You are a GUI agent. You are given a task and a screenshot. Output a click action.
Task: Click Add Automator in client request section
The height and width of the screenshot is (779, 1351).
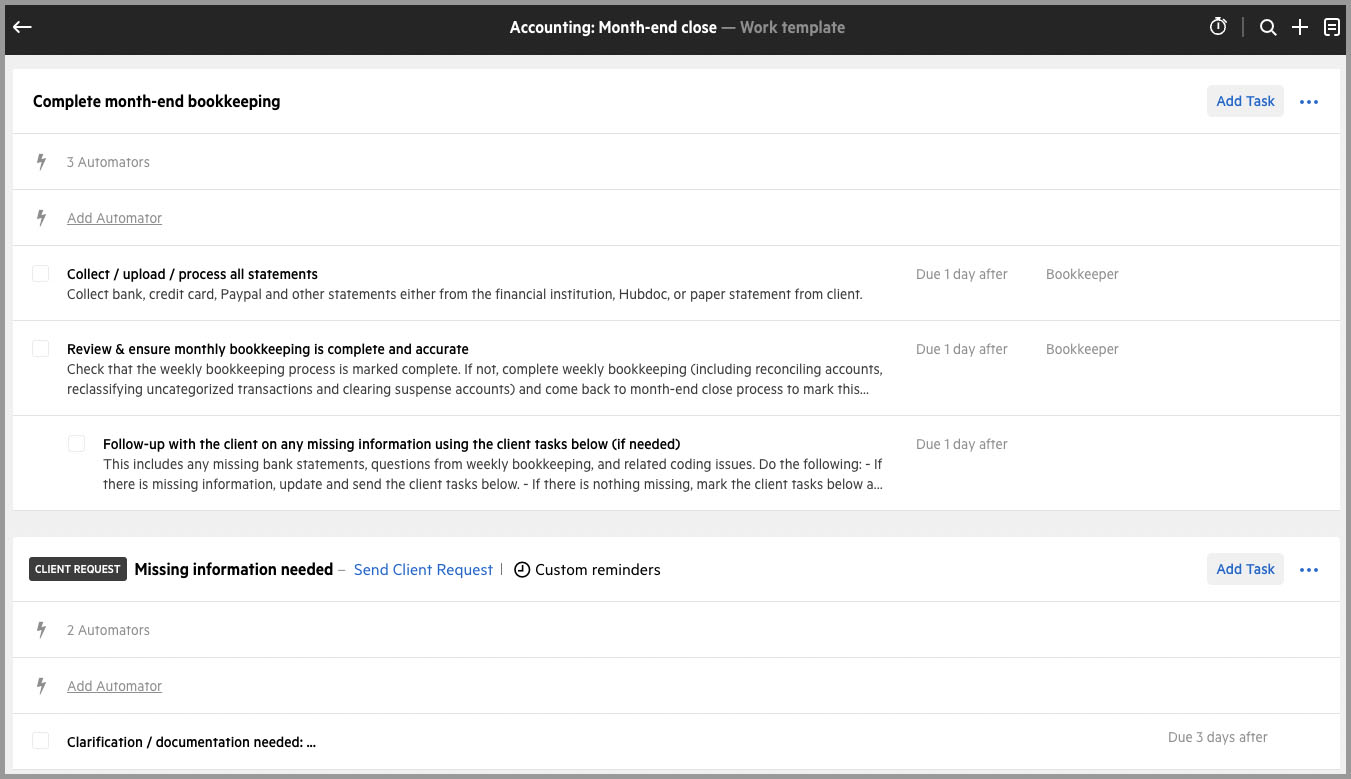(114, 686)
